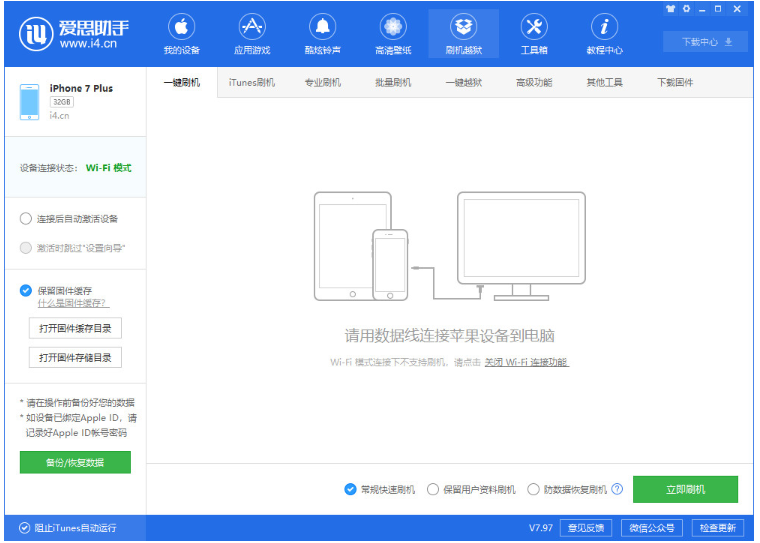Click 打开固件缓存目录 button

click(75, 328)
